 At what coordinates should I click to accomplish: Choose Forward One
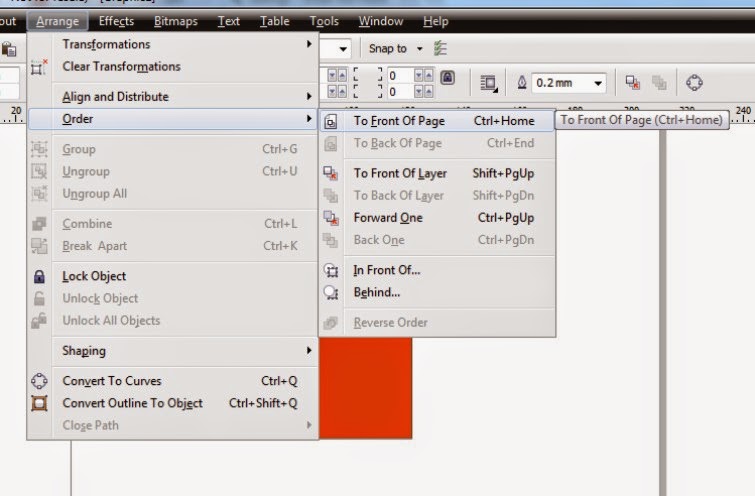[x=437, y=218]
